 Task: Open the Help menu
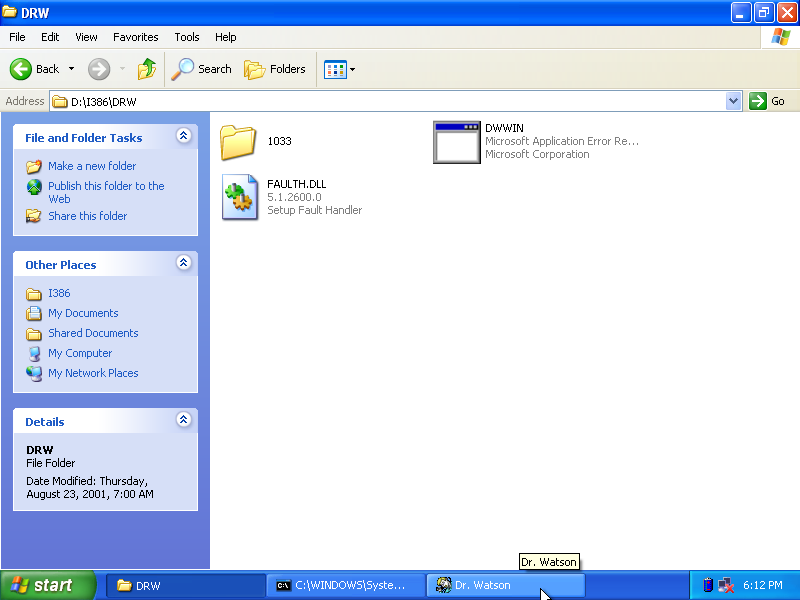pos(226,37)
